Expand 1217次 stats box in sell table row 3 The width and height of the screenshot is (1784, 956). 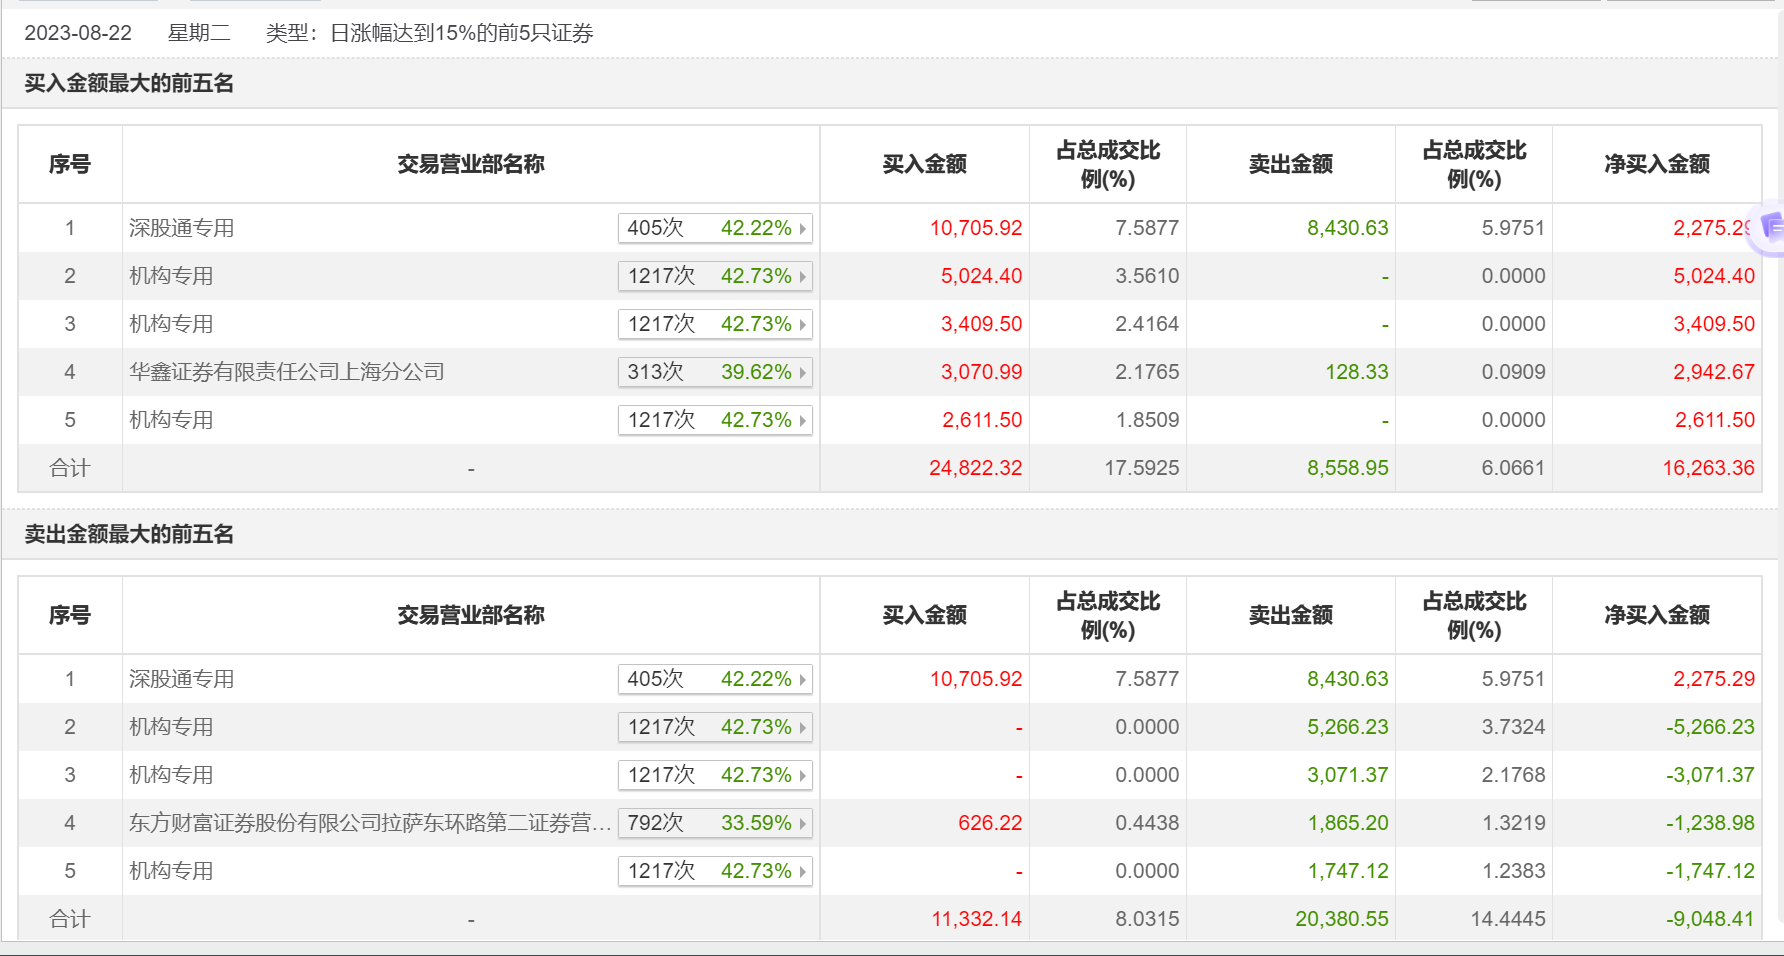pos(714,775)
